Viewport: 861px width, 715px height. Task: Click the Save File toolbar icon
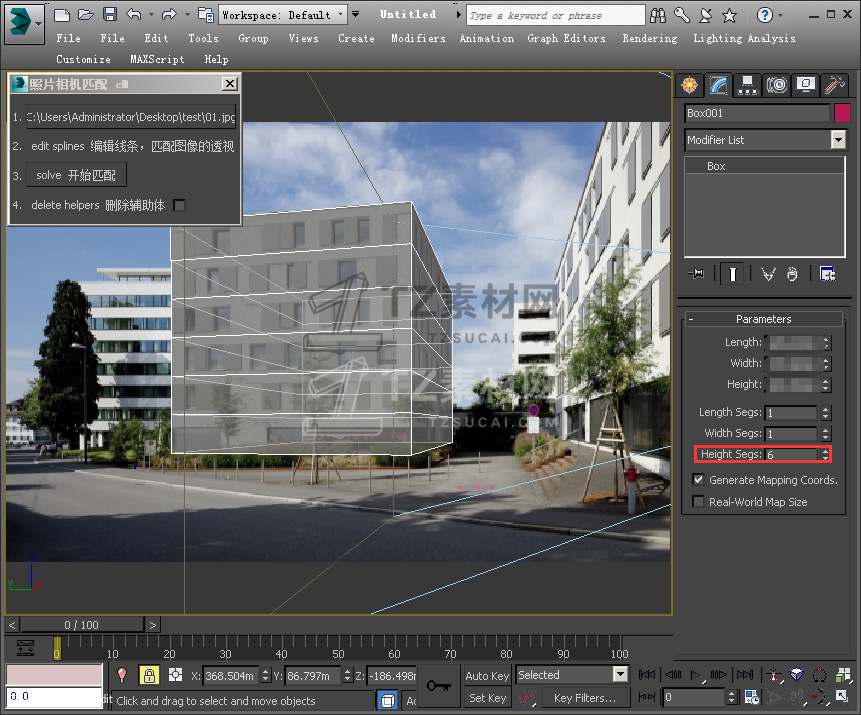pos(109,14)
